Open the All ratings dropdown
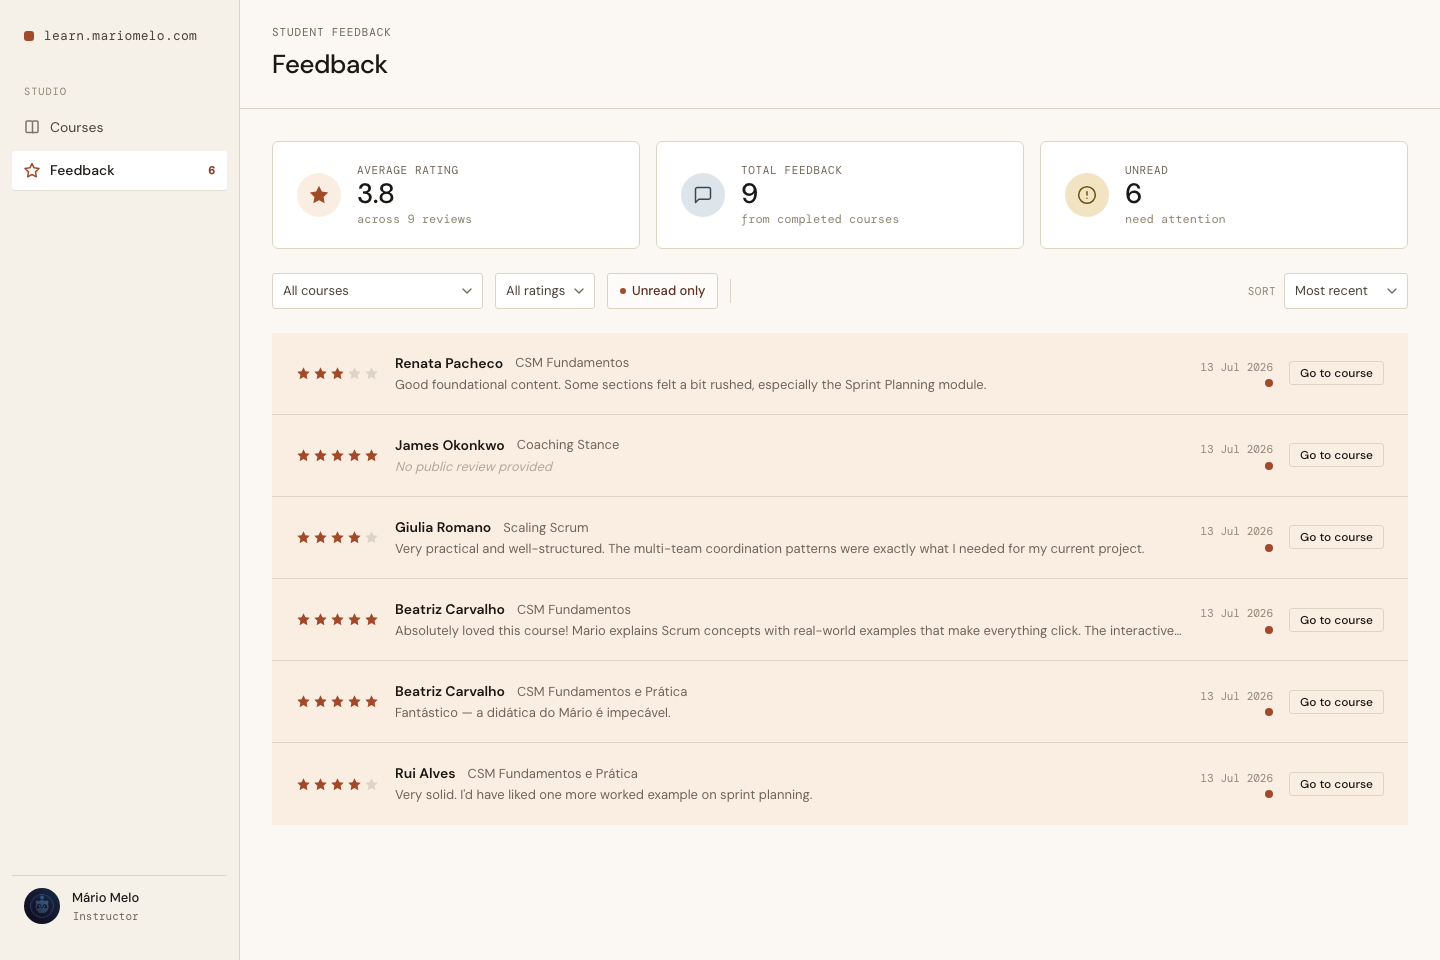The image size is (1440, 960). (x=545, y=291)
